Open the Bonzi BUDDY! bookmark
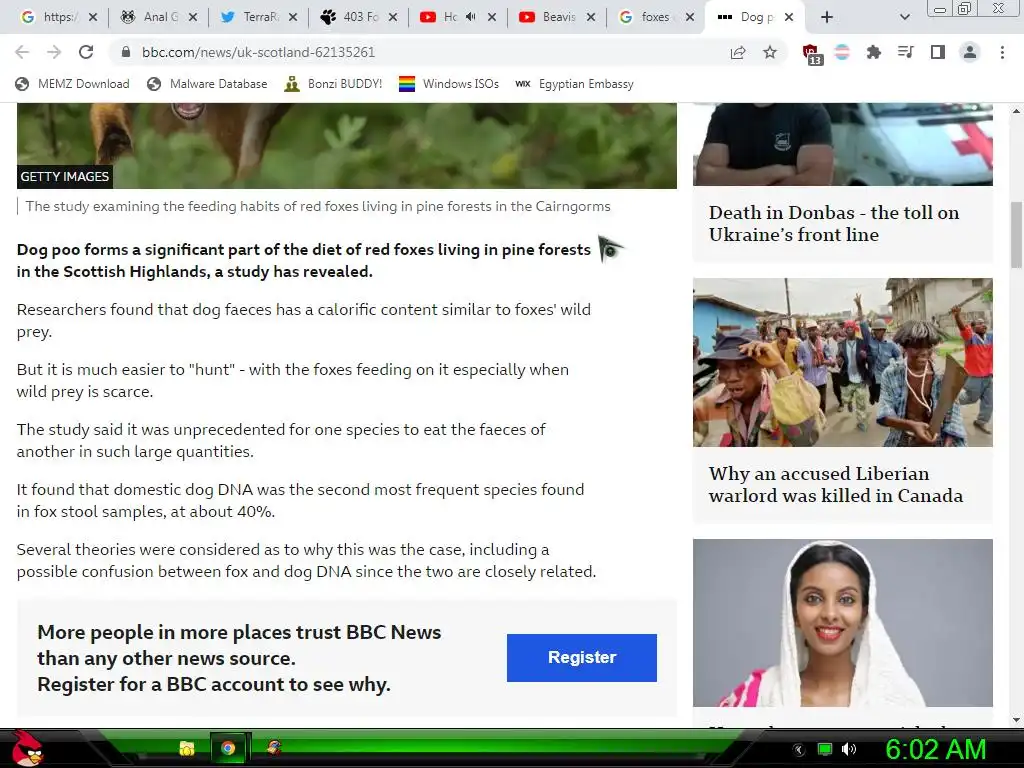Image resolution: width=1024 pixels, height=768 pixels. (x=333, y=84)
